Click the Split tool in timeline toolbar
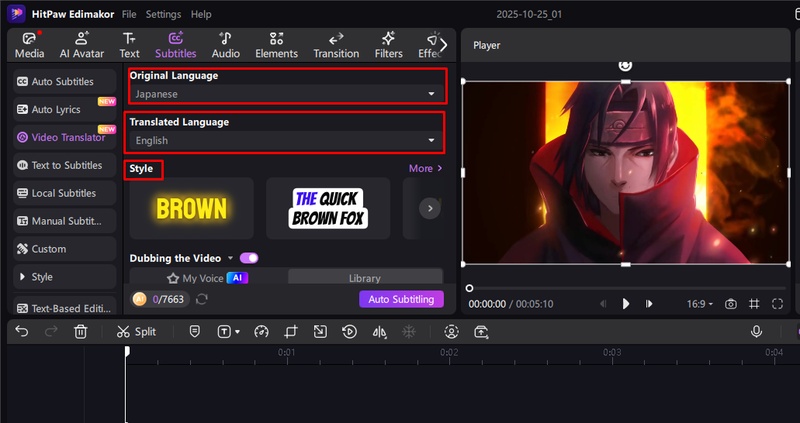The image size is (800, 423). 136,331
